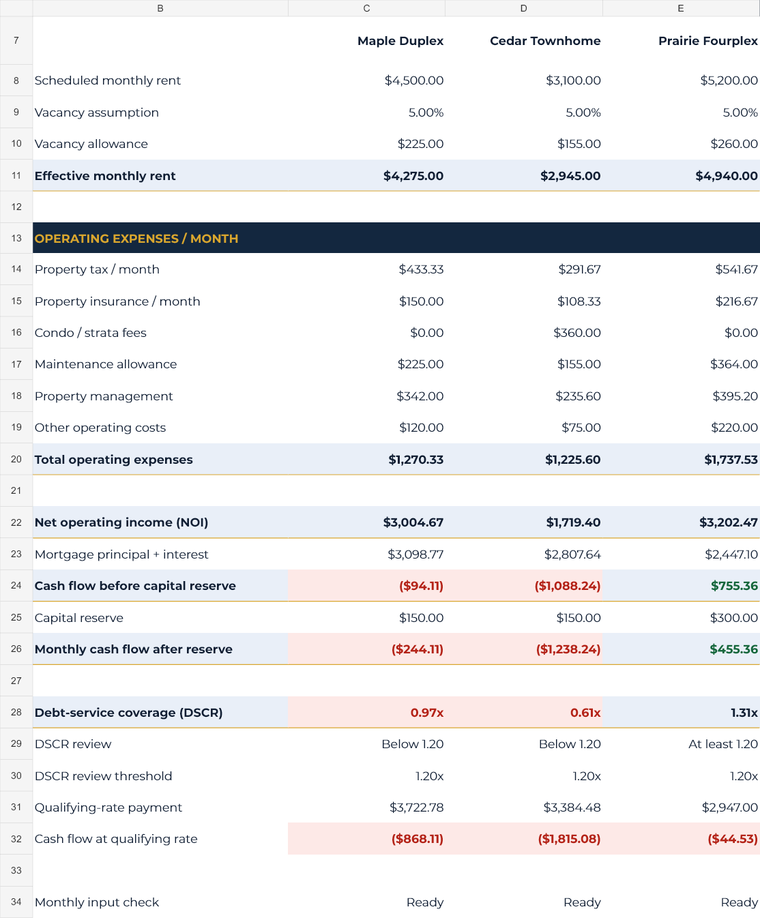Select qualifying-rate cash flow ($44.53)

point(681,839)
